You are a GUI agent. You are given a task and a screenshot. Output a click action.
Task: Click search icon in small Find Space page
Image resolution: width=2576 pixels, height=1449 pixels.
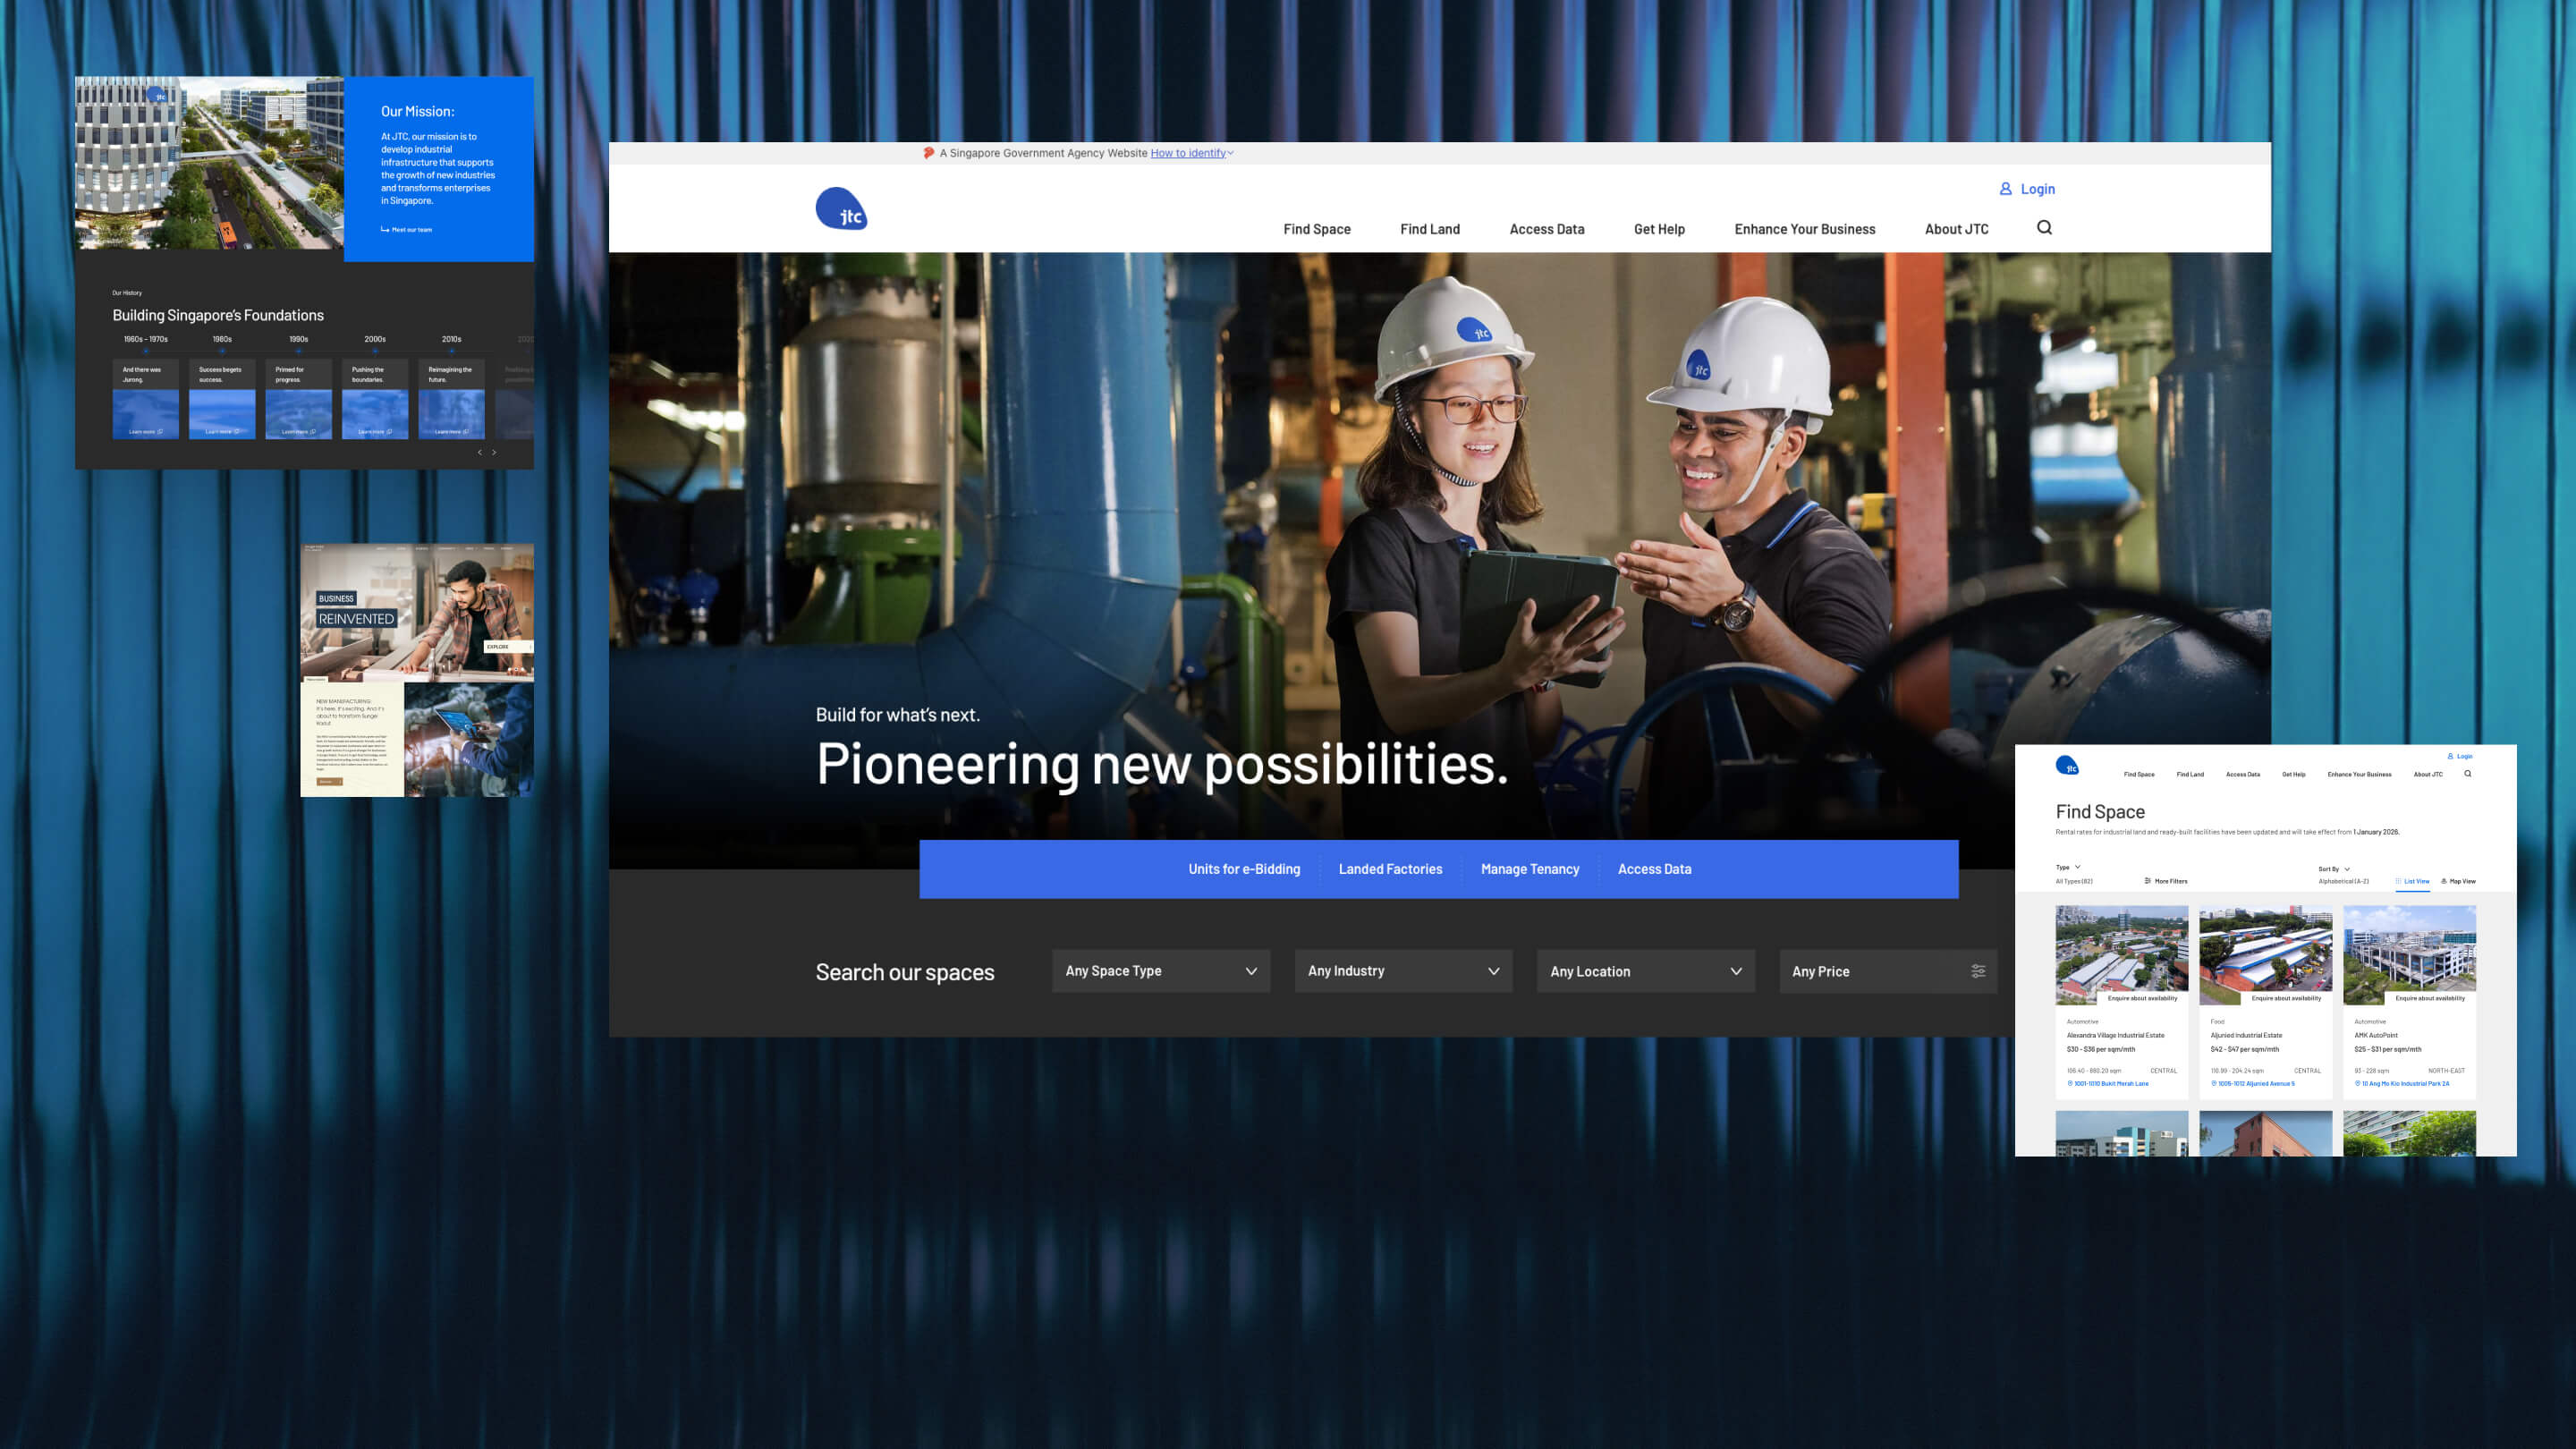coord(2467,773)
